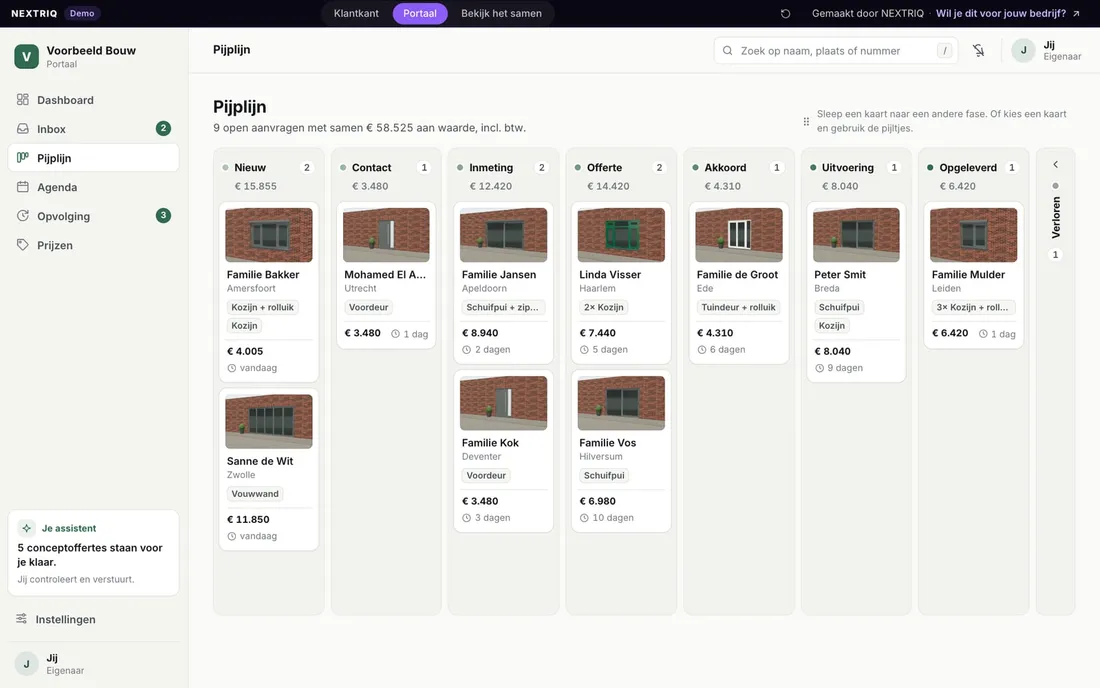Click the Prijzen tag icon
Image resolution: width=1100 pixels, height=688 pixels.
click(22, 245)
